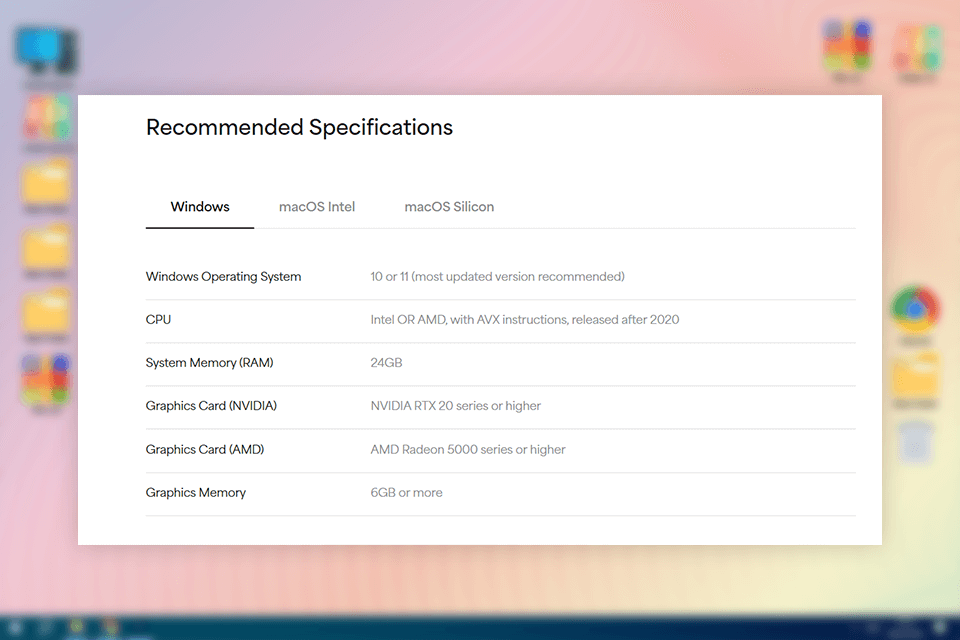Open the macOS Silicon tab

tap(449, 207)
